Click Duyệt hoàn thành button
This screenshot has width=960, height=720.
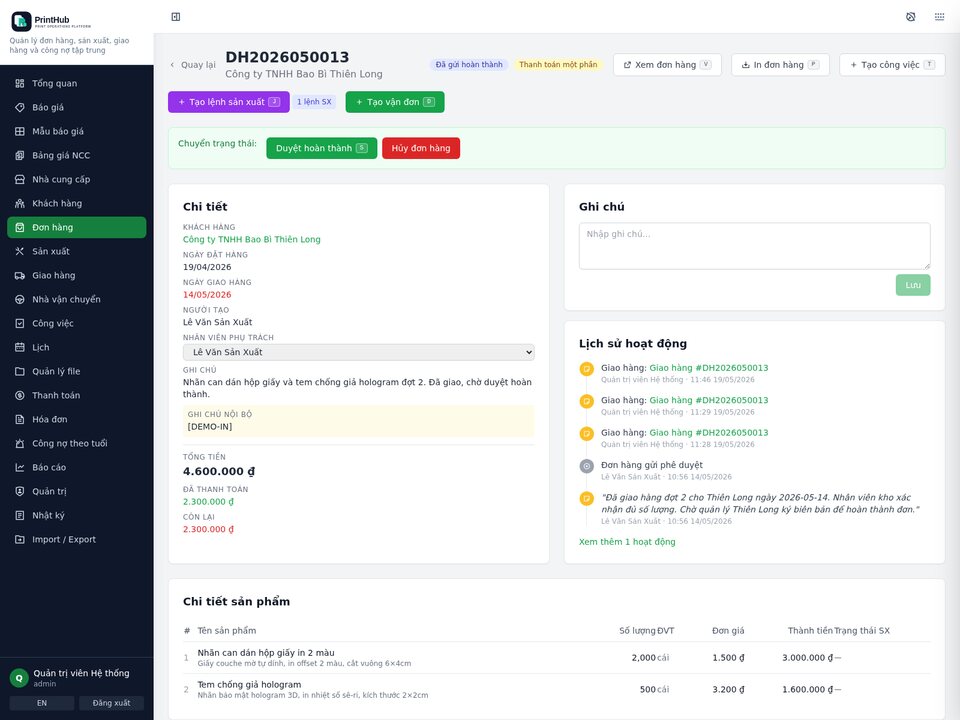(321, 148)
